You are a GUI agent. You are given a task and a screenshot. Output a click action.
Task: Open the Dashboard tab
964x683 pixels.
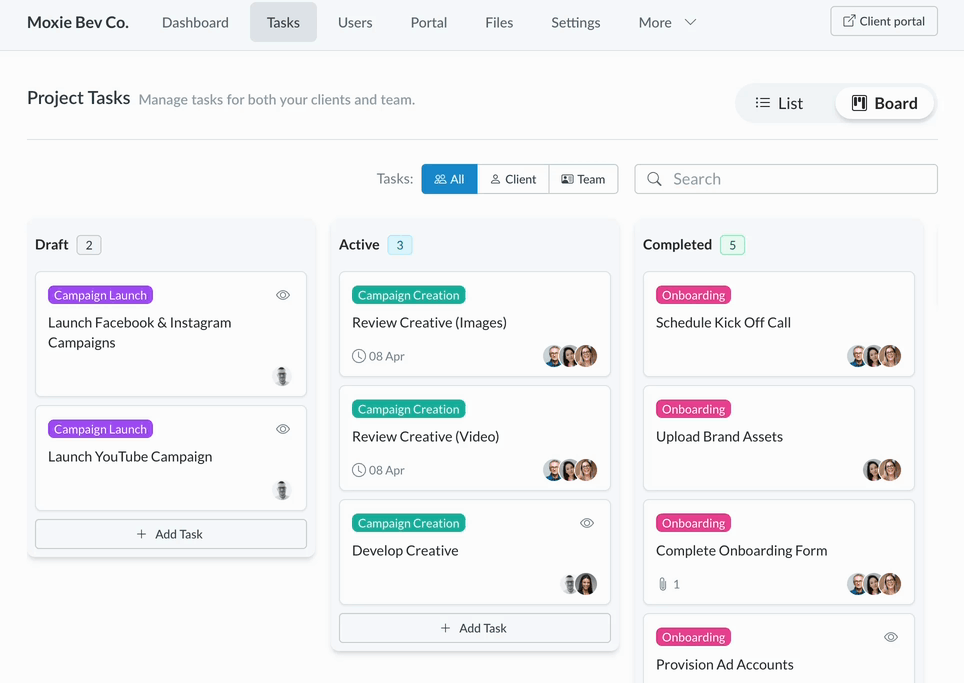[195, 22]
